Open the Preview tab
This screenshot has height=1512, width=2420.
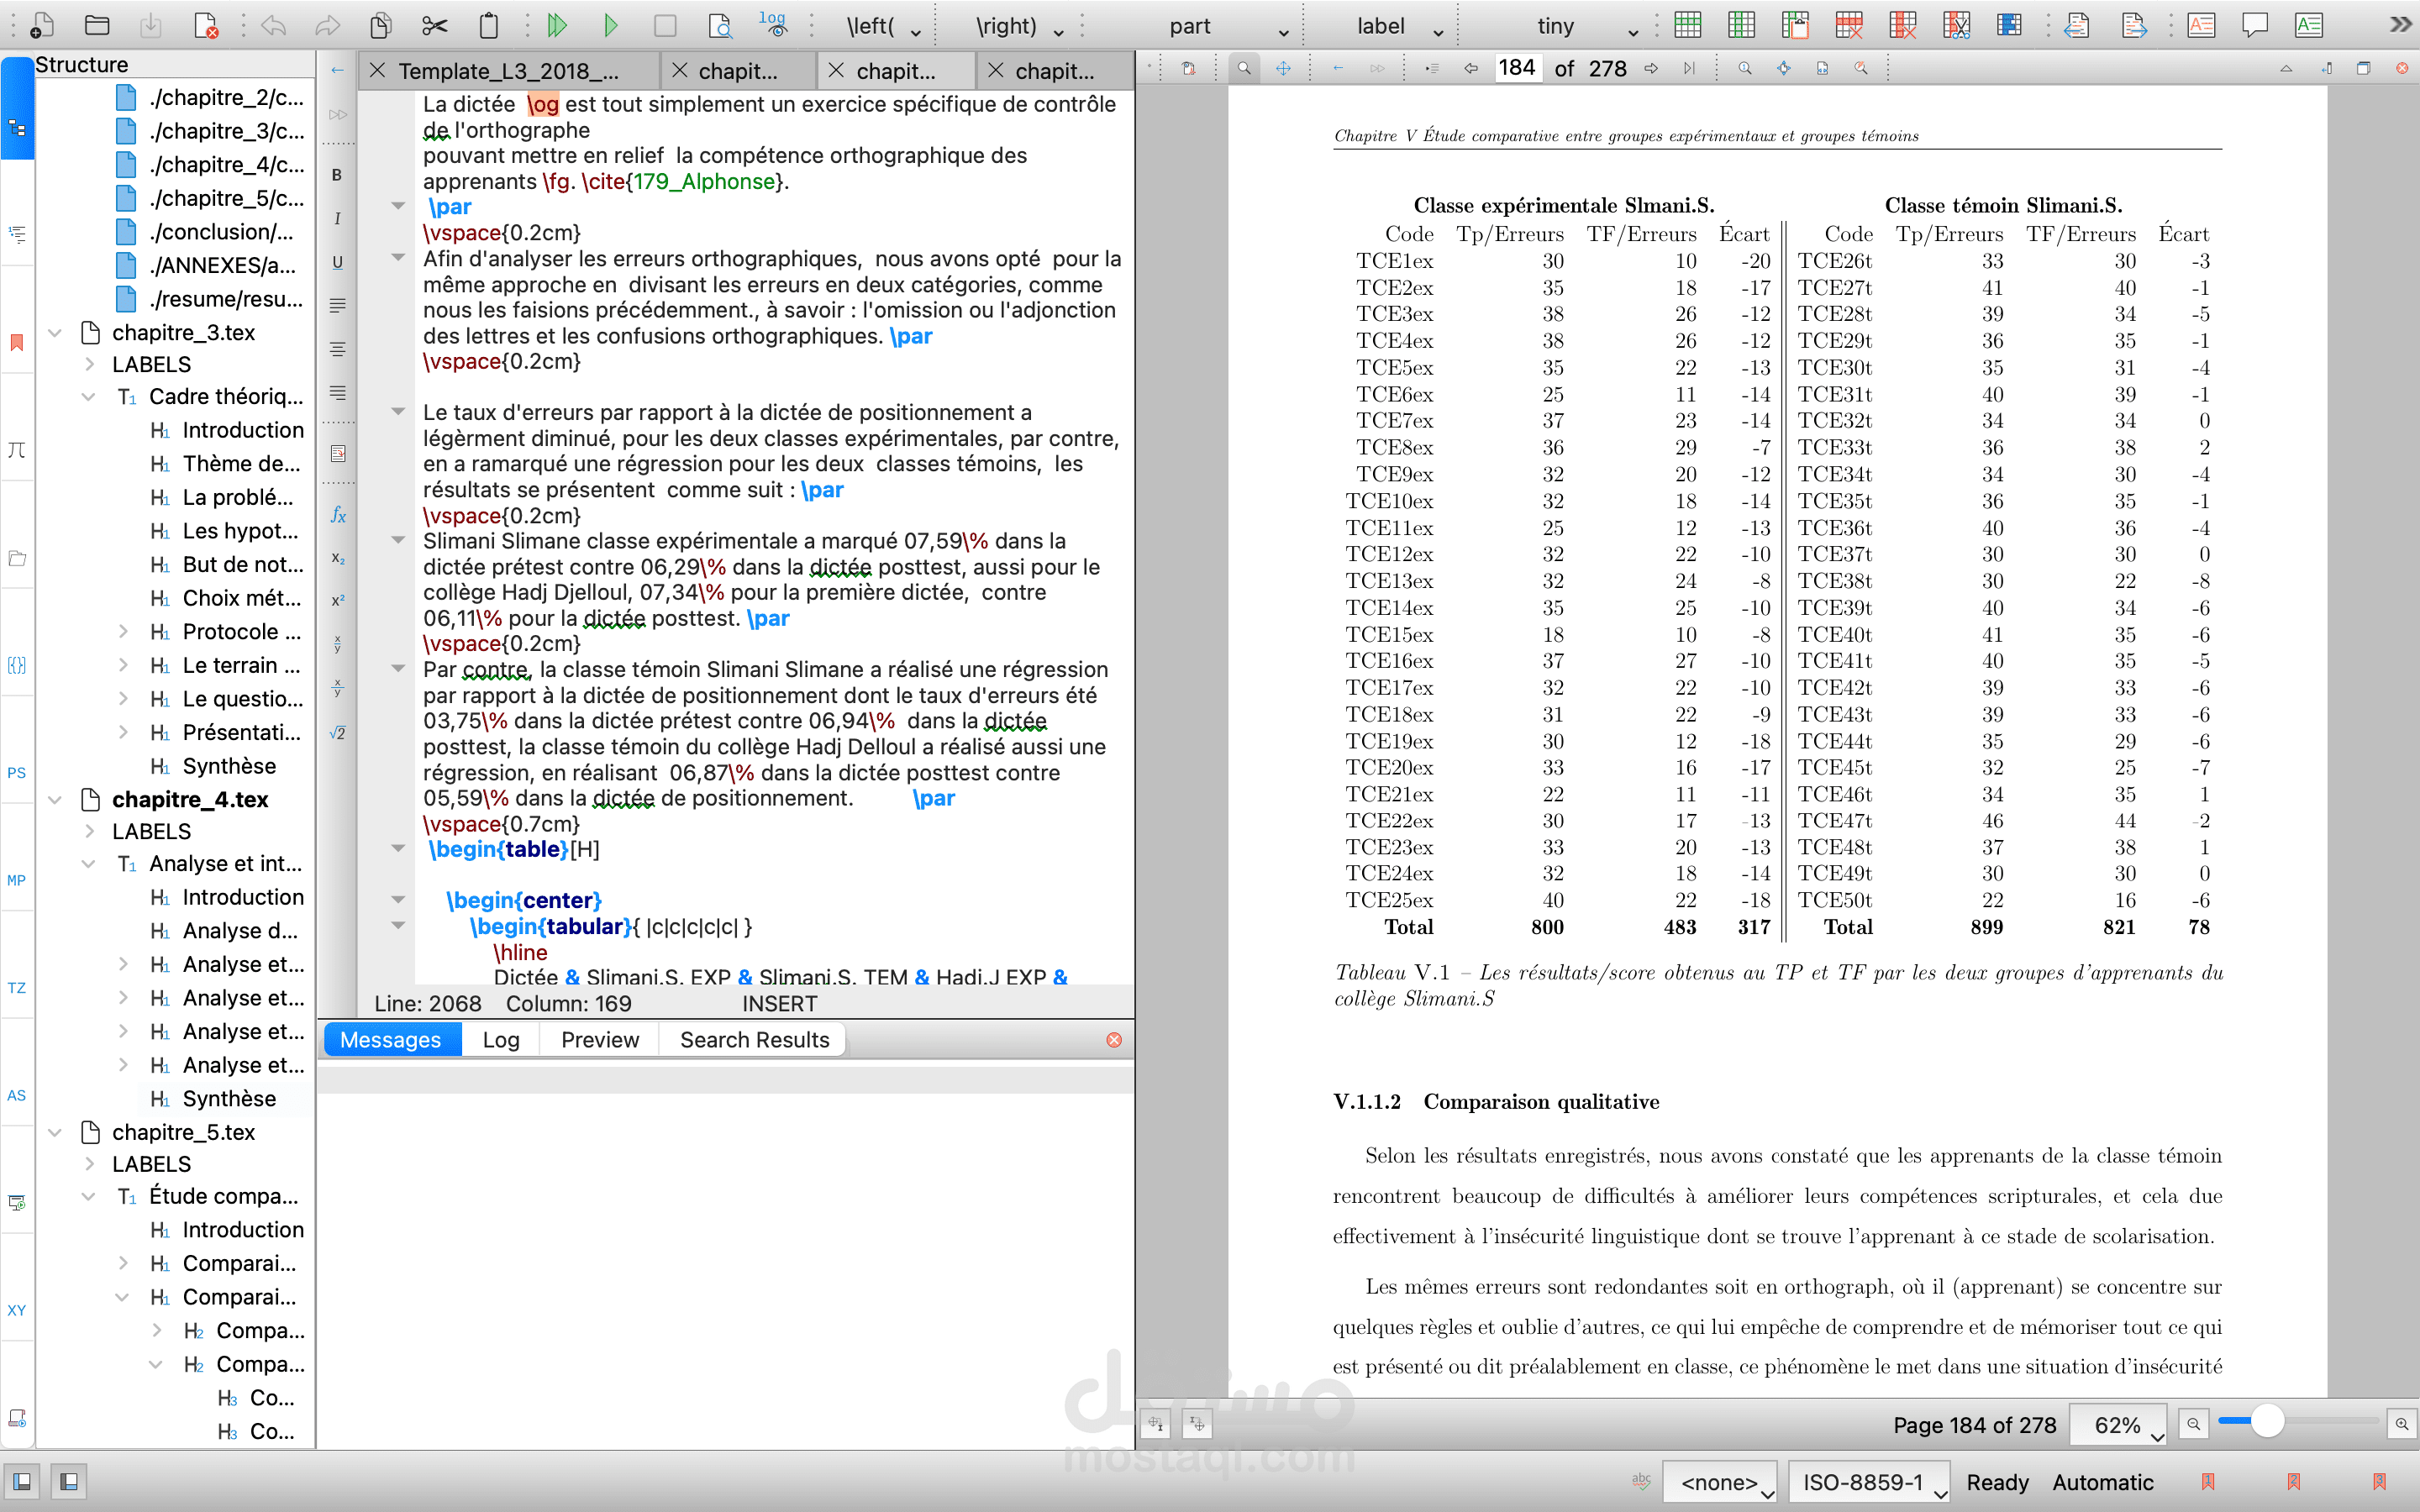point(600,1040)
